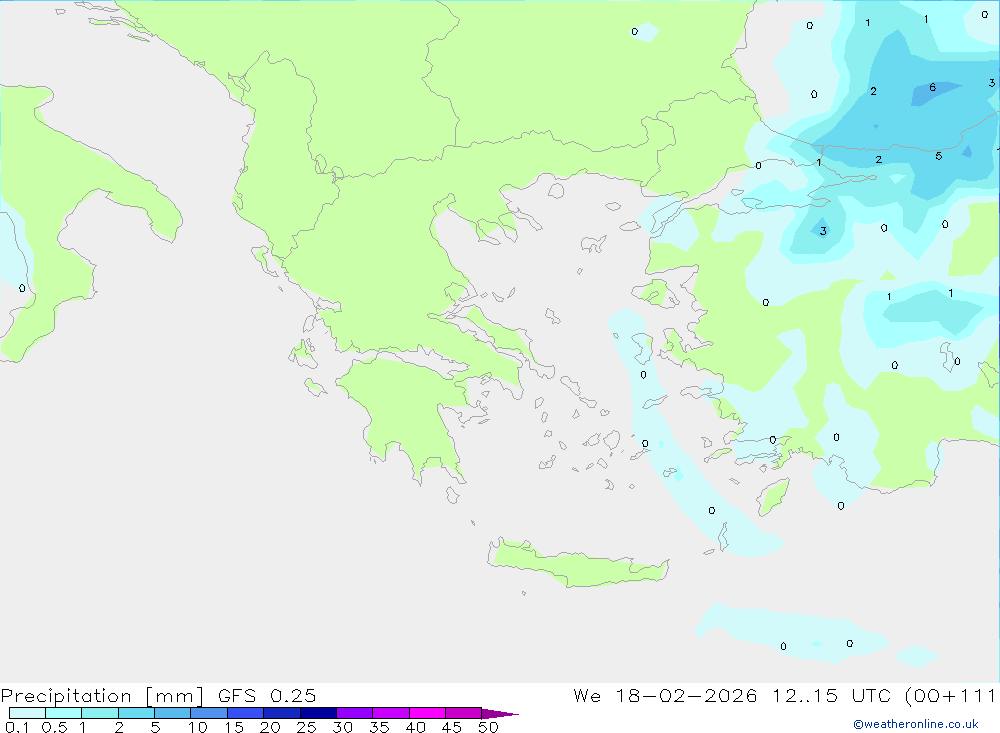Click the legend value label '50'
This screenshot has height=733, width=1000.
coord(488,727)
